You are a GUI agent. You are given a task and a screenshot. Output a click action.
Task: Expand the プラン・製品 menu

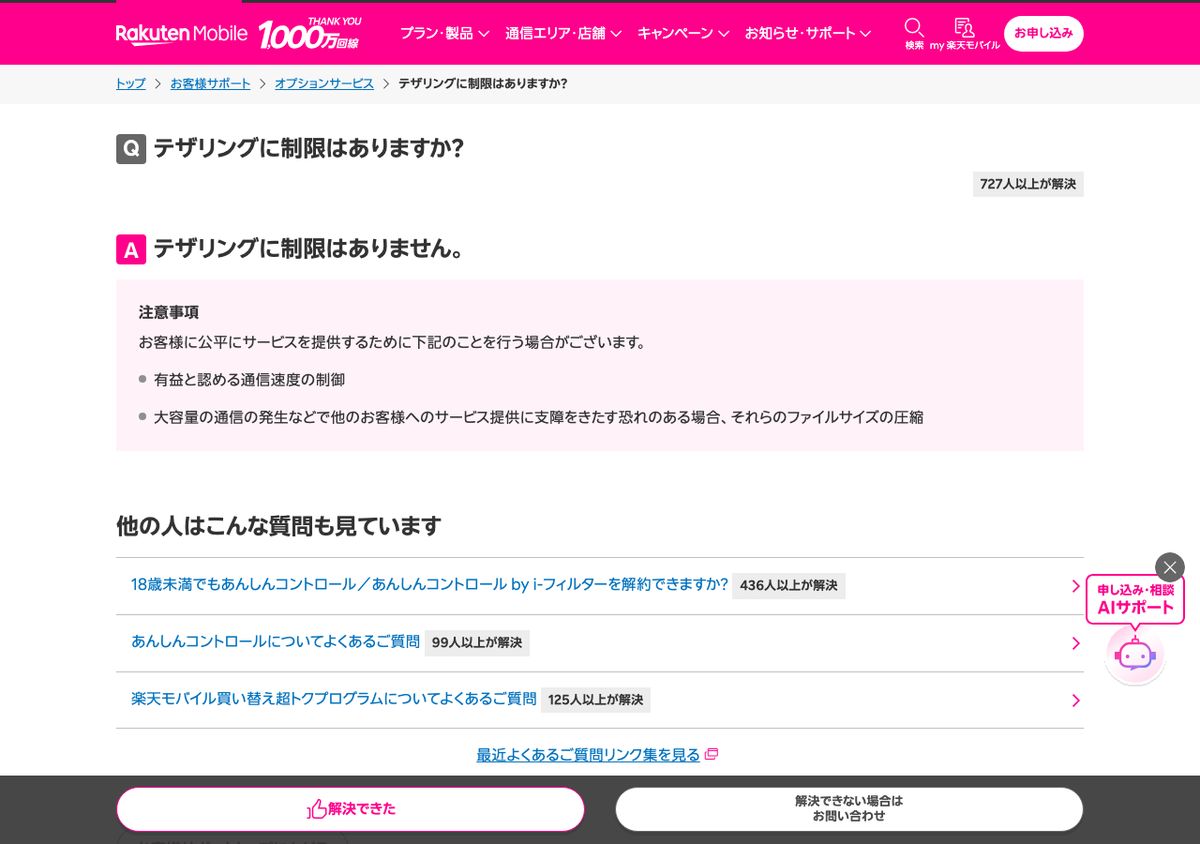pyautogui.click(x=445, y=33)
